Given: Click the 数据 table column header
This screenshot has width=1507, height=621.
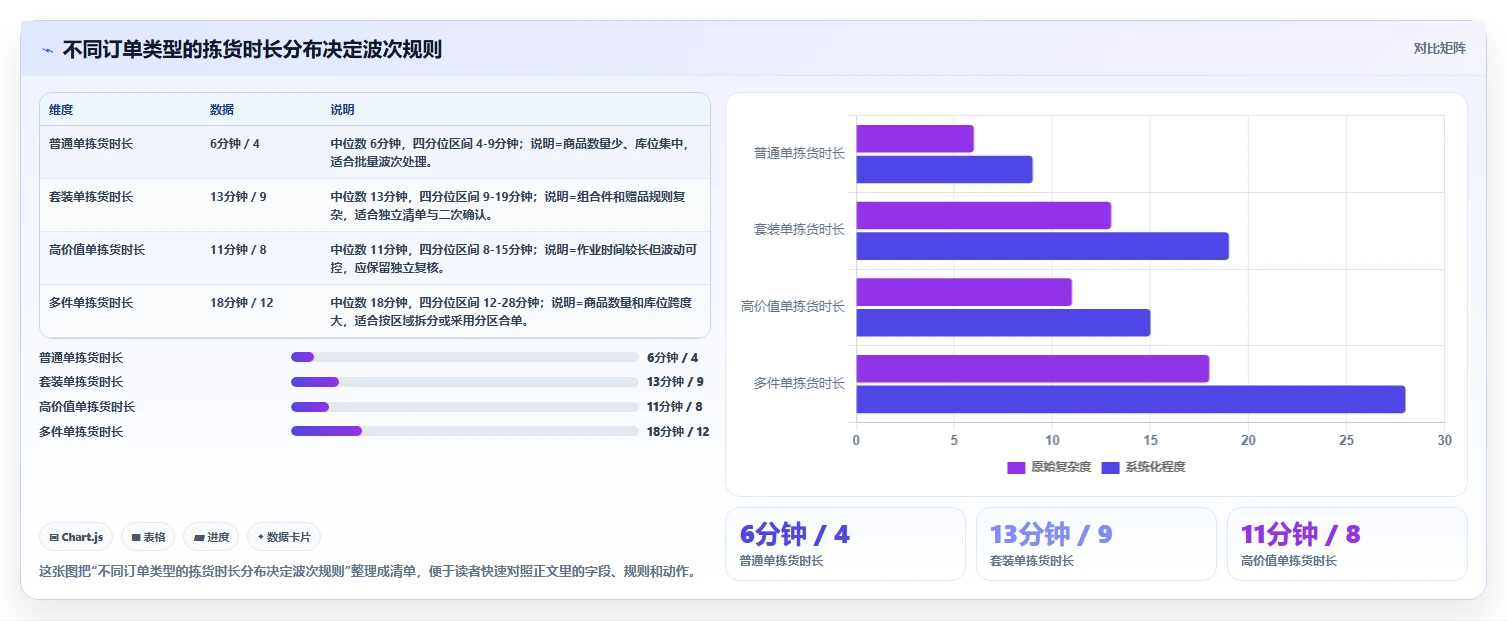Looking at the screenshot, I should [222, 110].
